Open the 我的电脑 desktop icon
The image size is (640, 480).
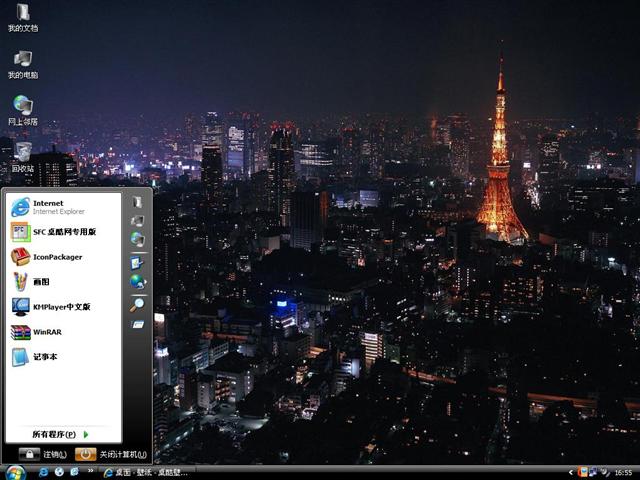point(23,64)
